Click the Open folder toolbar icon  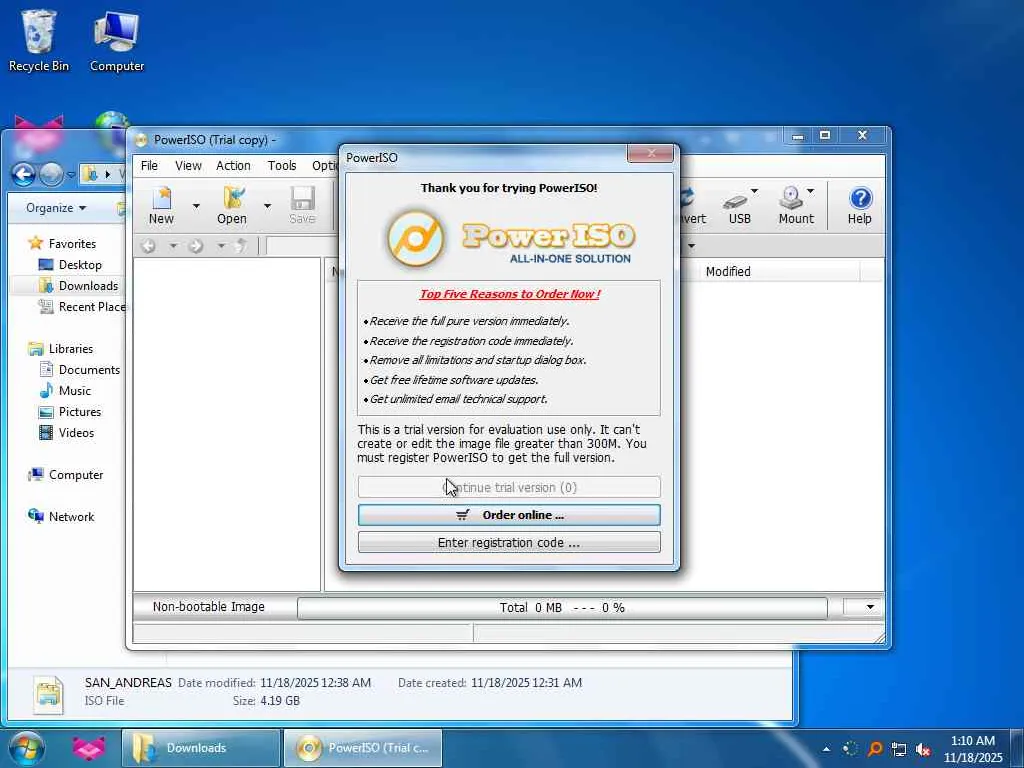coord(232,205)
